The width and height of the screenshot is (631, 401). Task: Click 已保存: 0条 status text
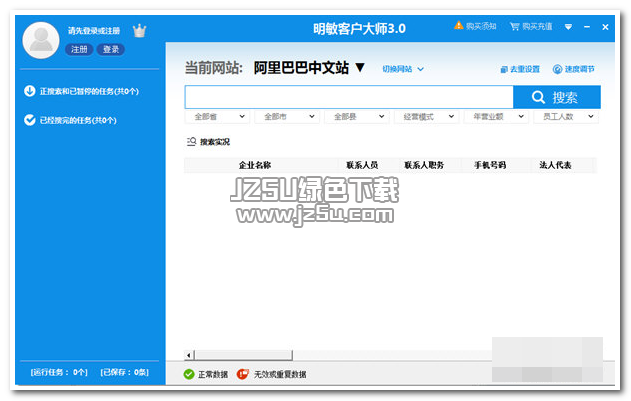[124, 372]
